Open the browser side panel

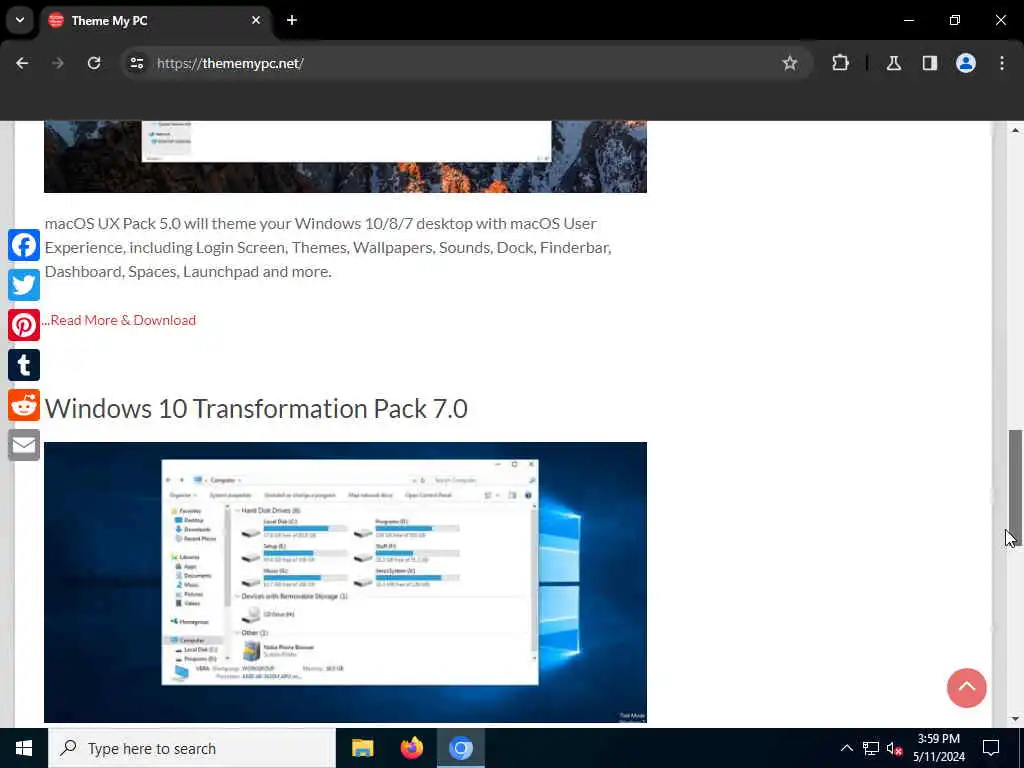[929, 63]
